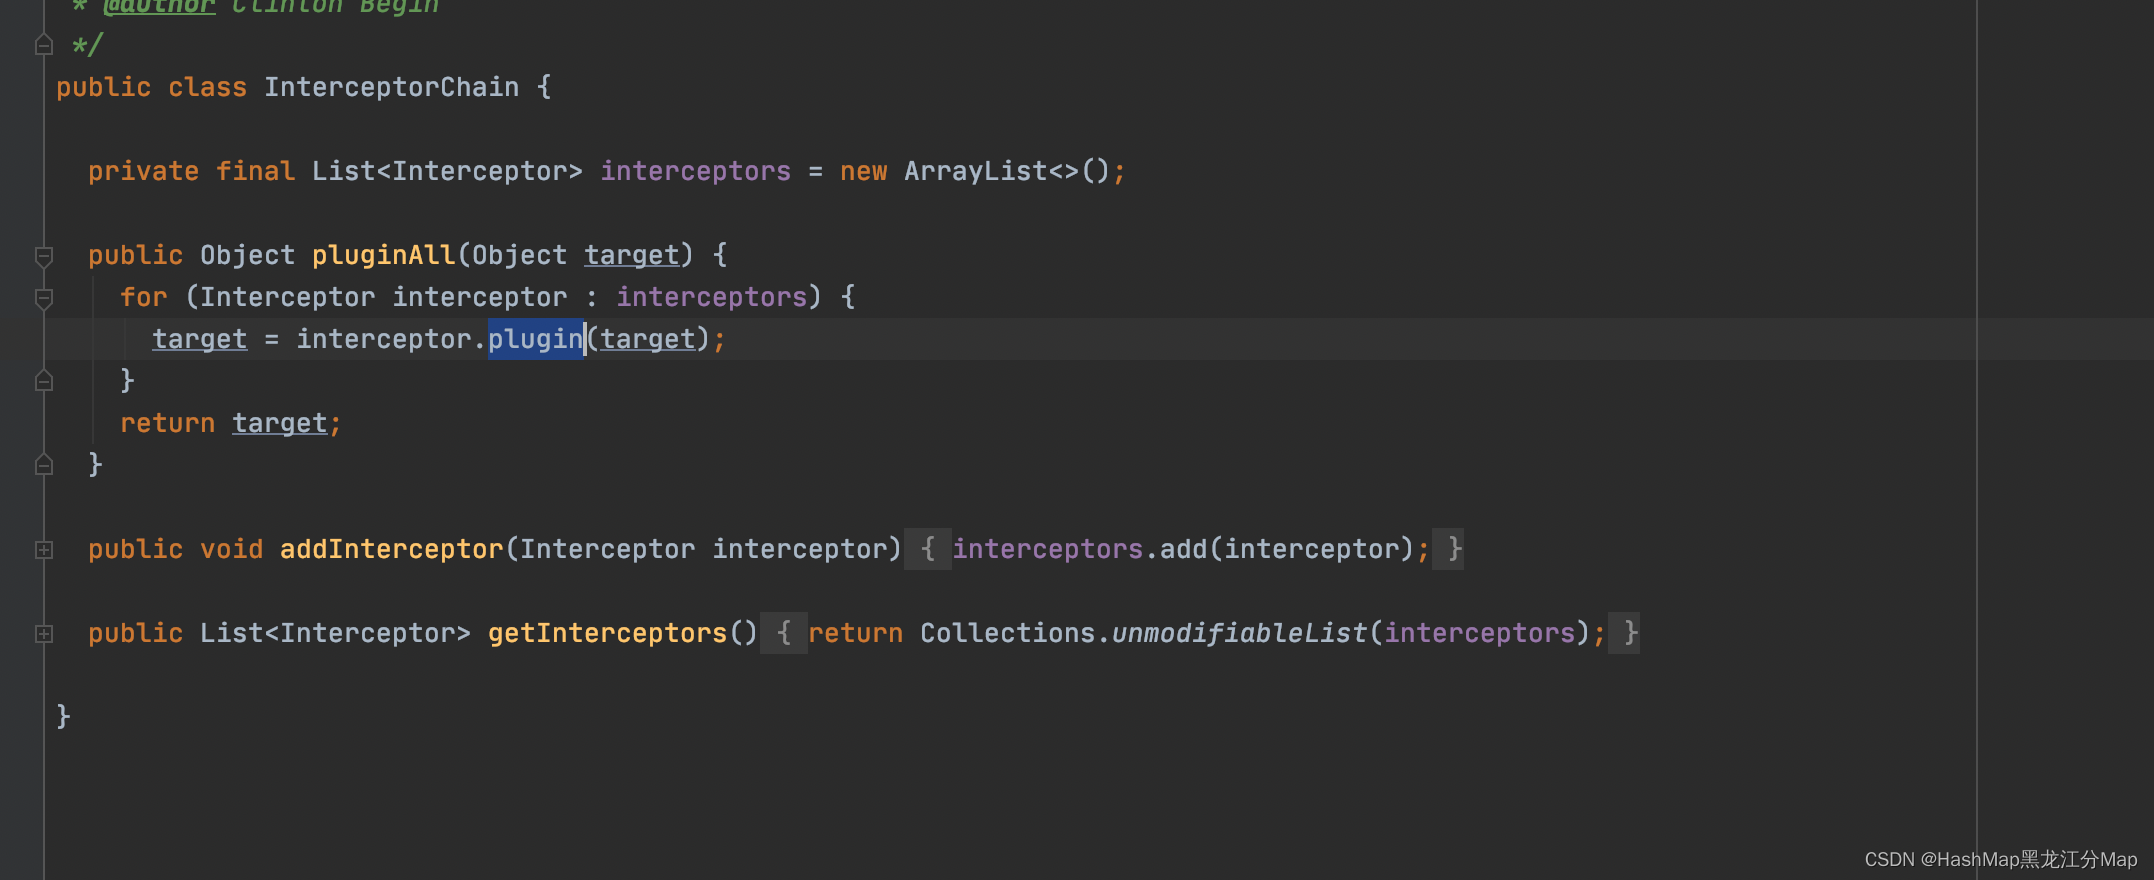Click the fold end marker of pluginAll method
This screenshot has width=2154, height=880.
[x=44, y=465]
